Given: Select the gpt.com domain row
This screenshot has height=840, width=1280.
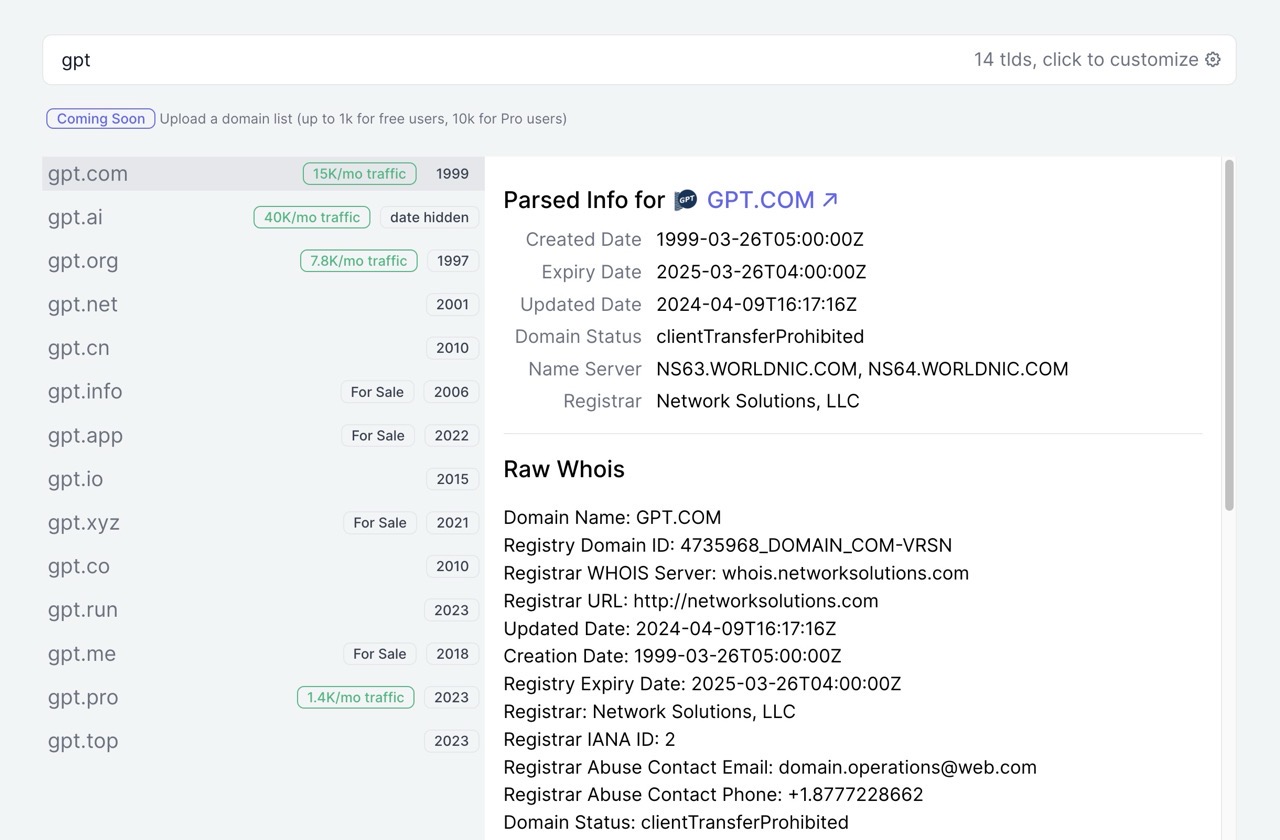Looking at the screenshot, I should [263, 174].
